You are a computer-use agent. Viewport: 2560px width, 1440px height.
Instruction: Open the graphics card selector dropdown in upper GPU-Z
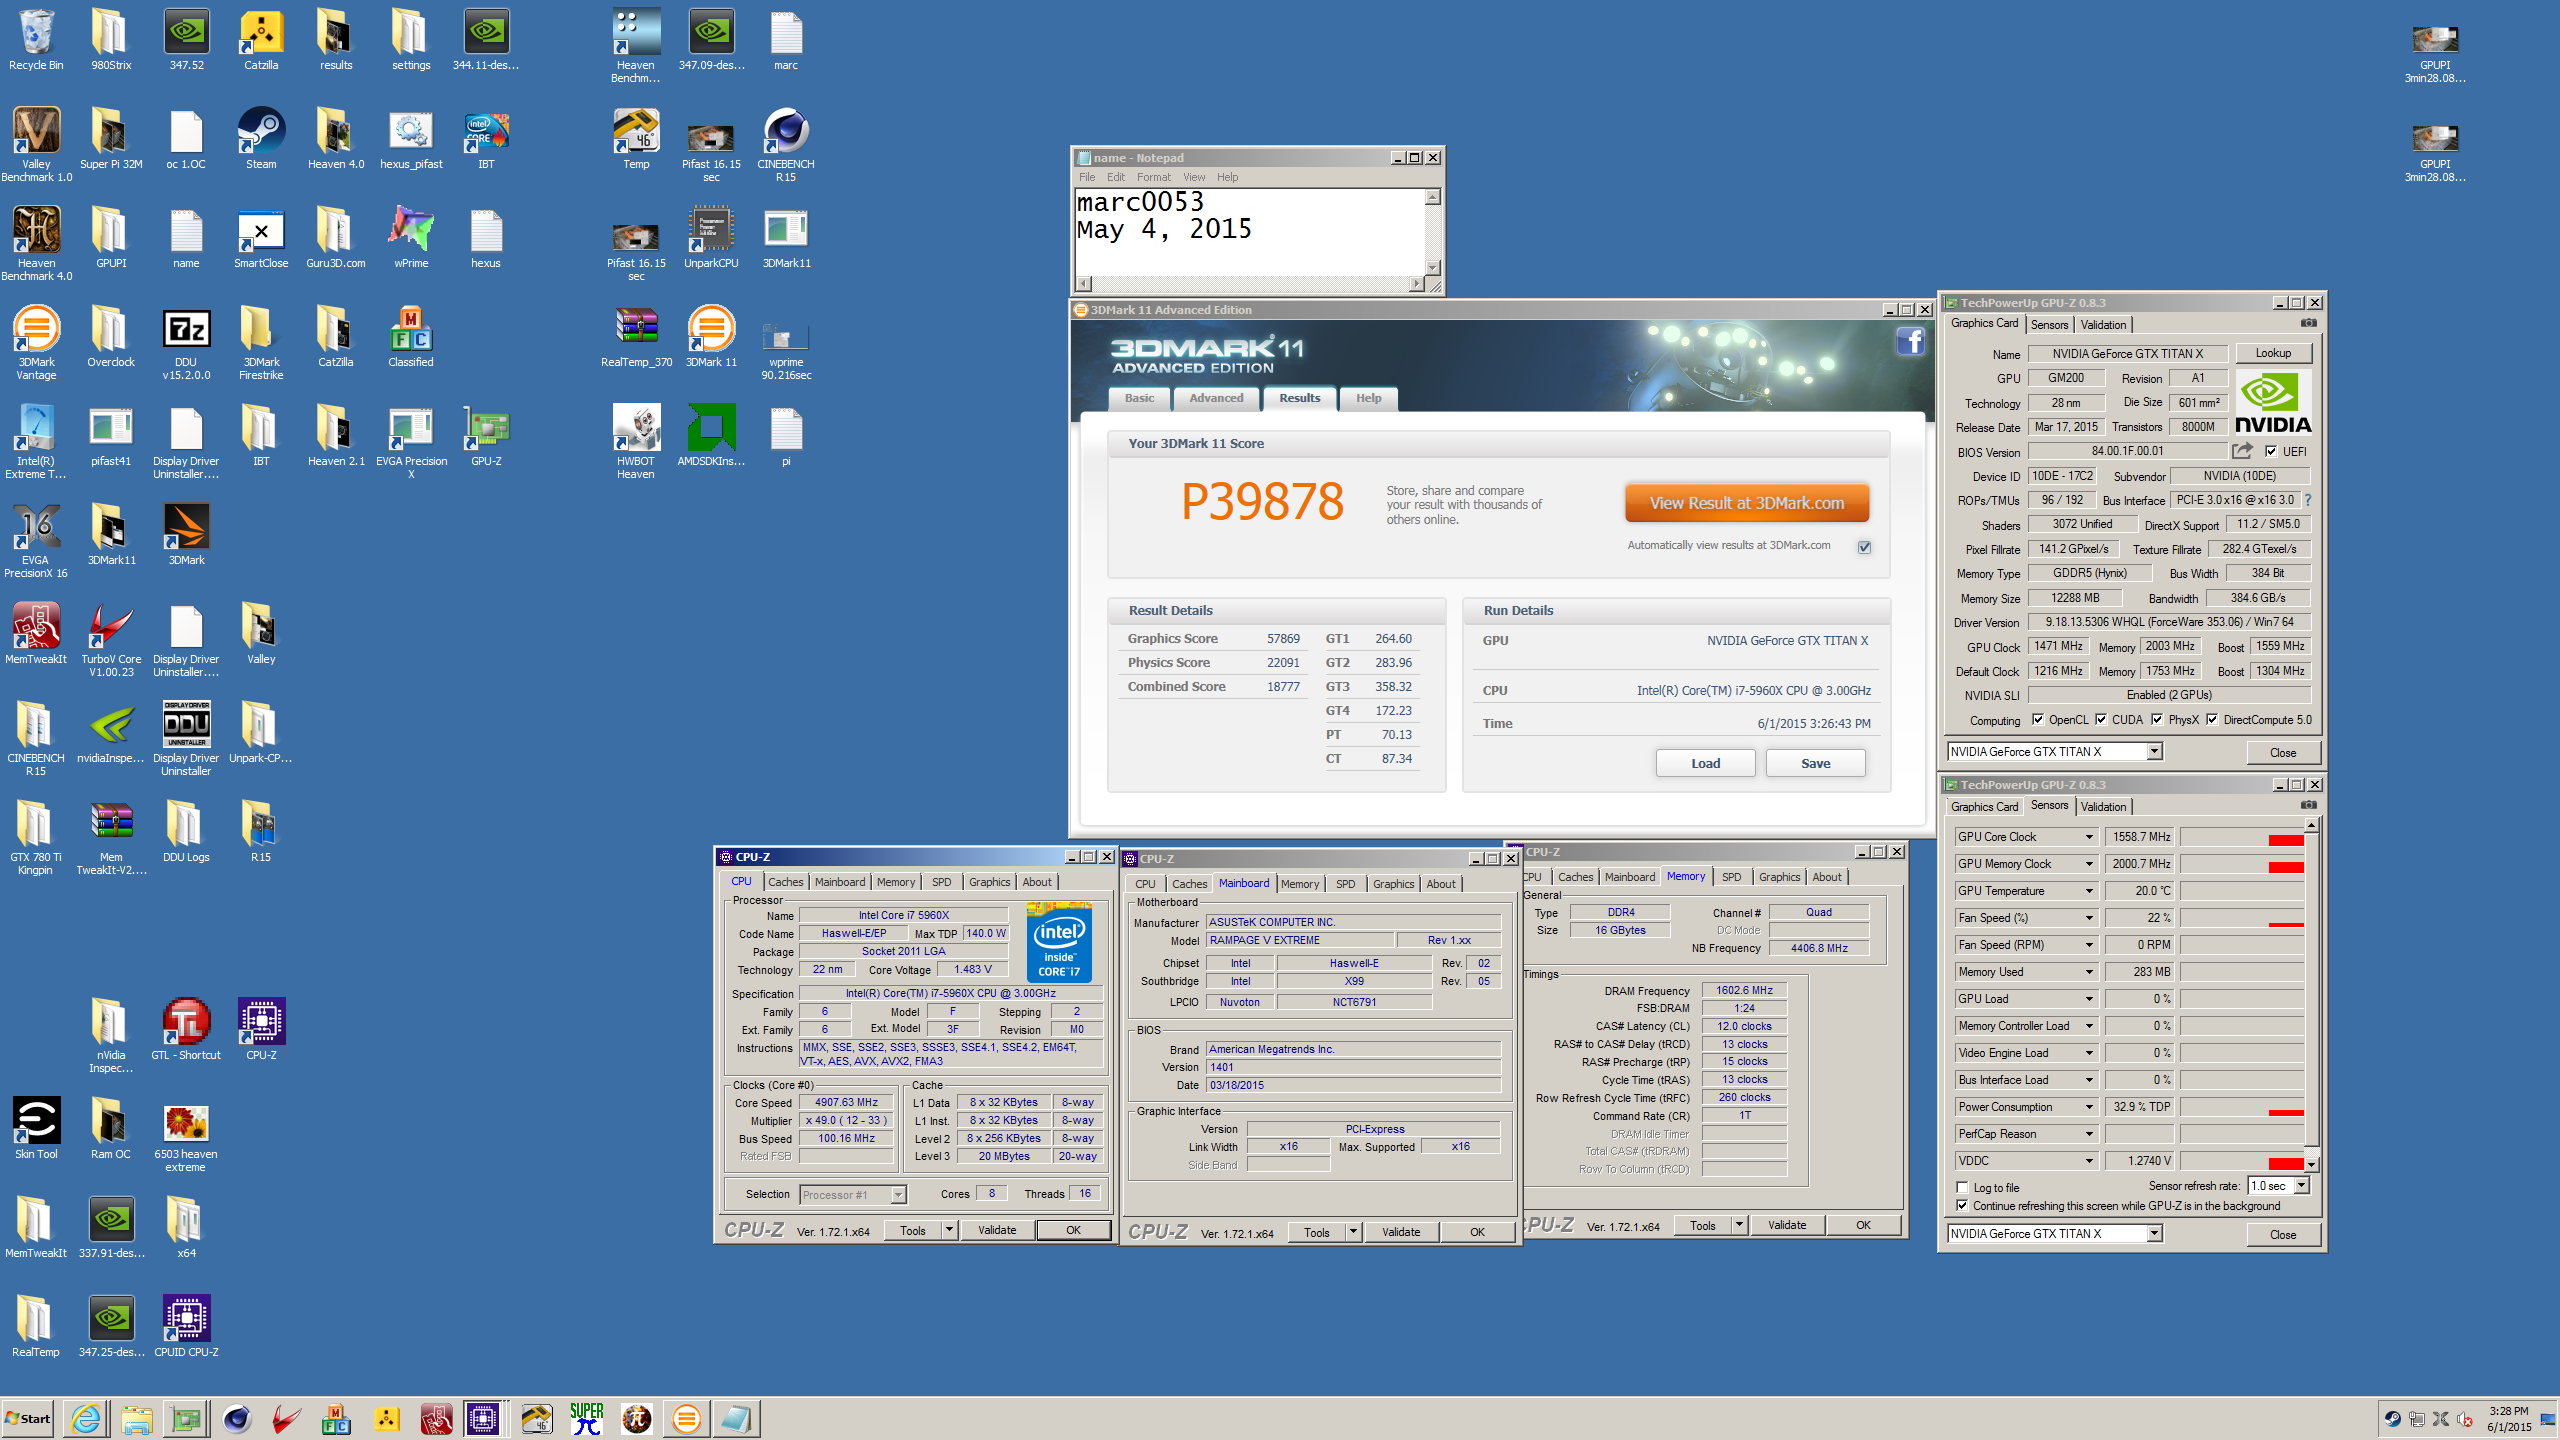[2155, 751]
